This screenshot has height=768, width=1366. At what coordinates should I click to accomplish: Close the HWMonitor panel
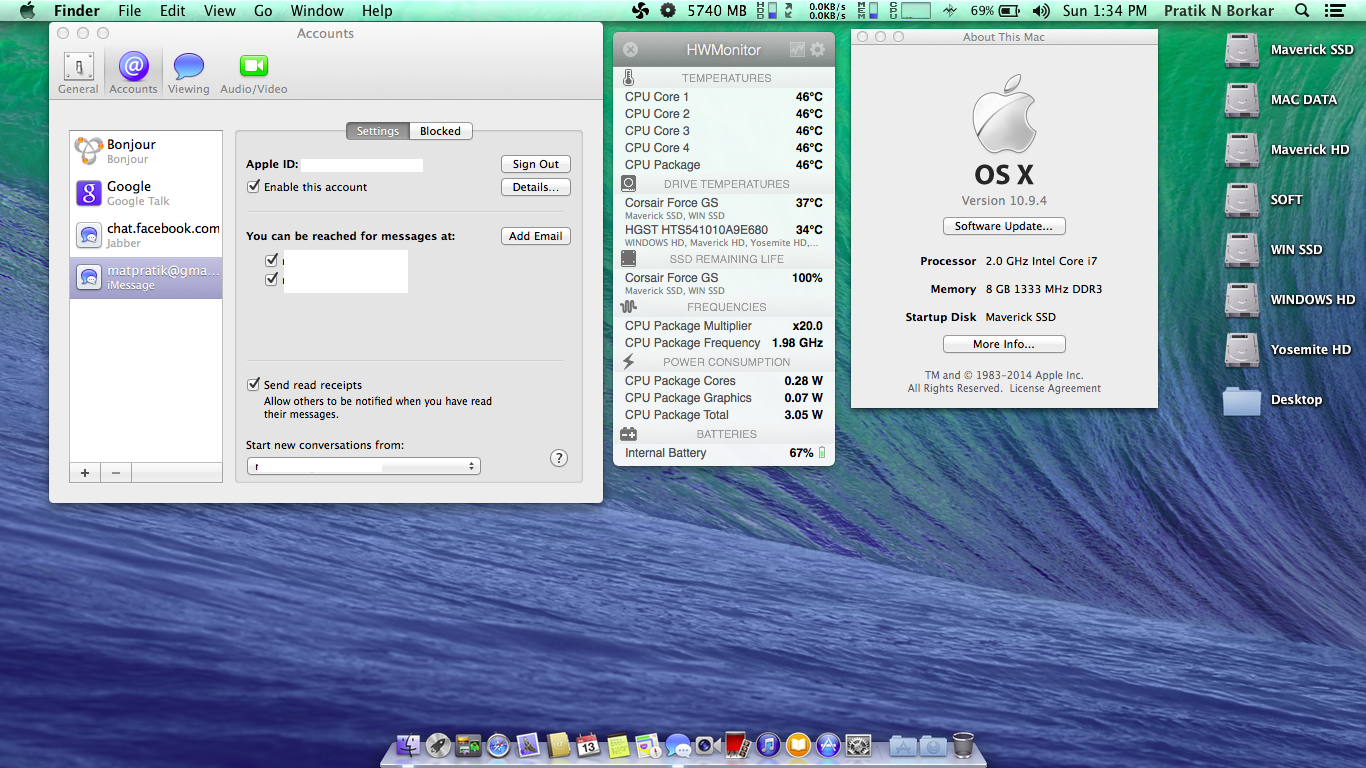click(630, 49)
